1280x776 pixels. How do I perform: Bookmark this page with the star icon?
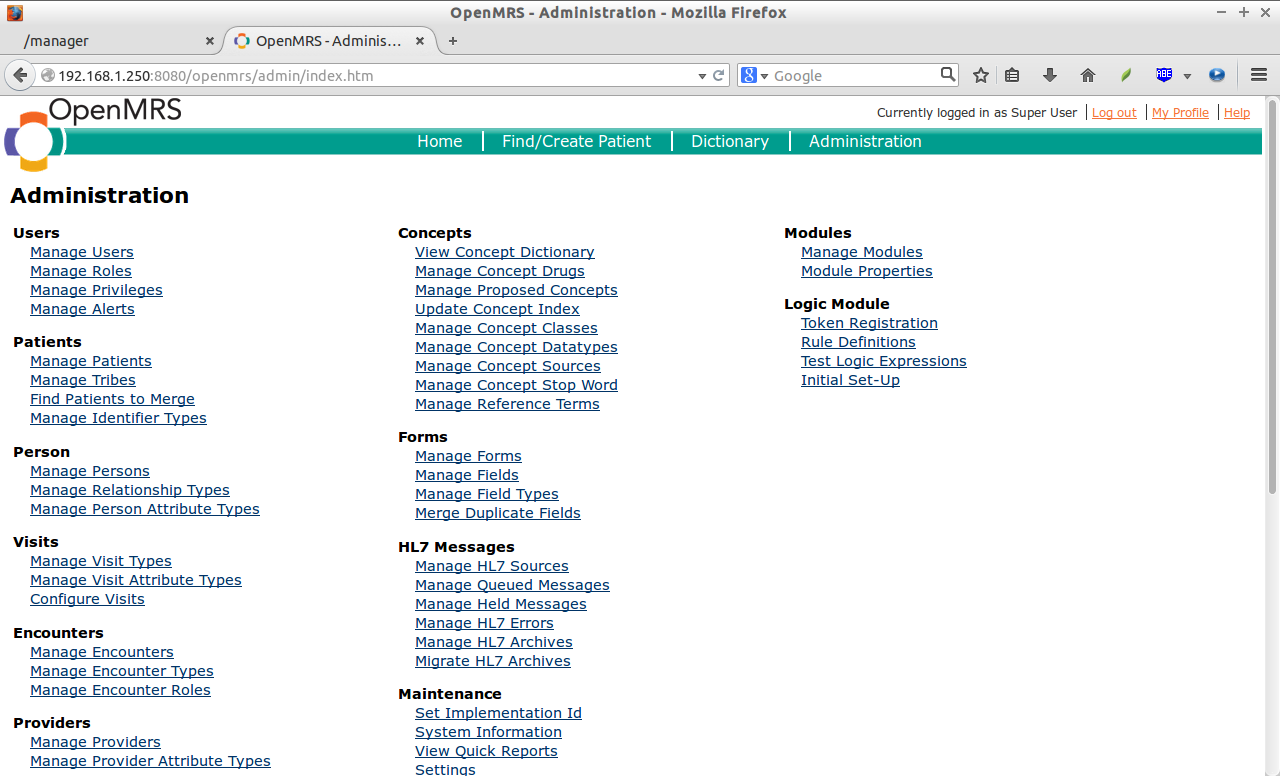coord(981,75)
